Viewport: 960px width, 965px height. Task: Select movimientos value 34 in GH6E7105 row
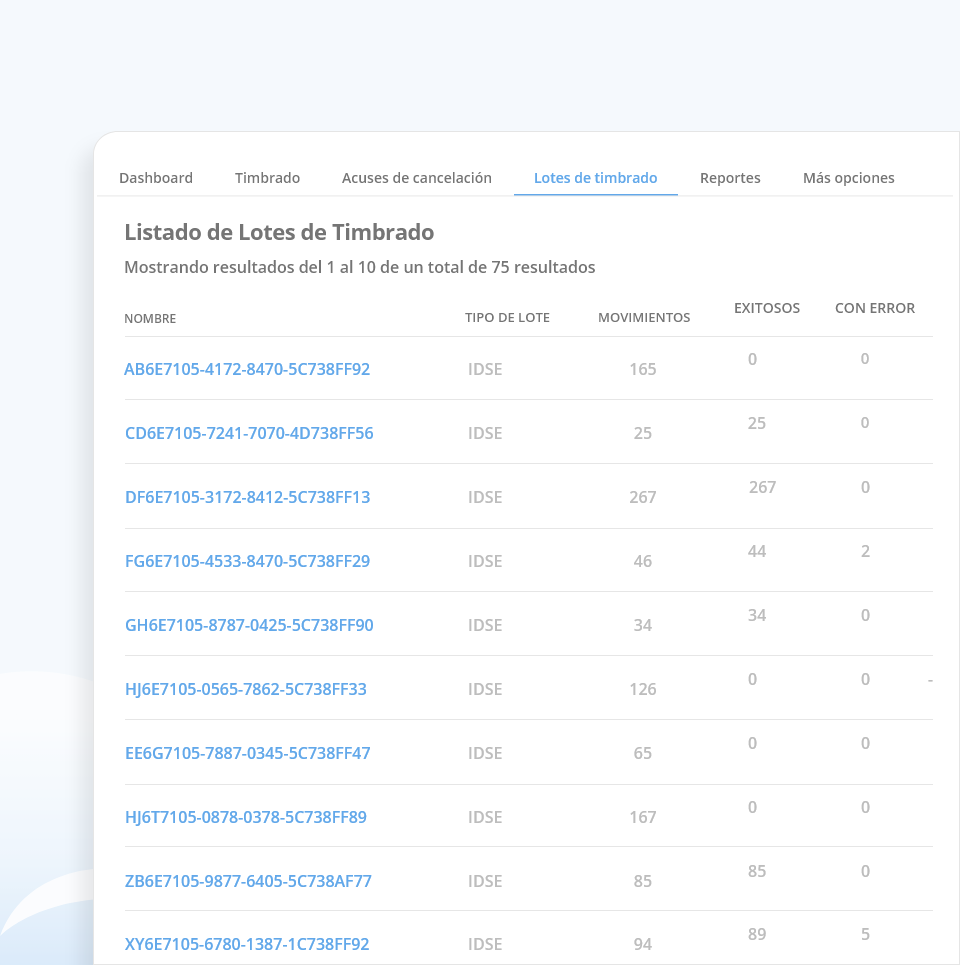[642, 625]
